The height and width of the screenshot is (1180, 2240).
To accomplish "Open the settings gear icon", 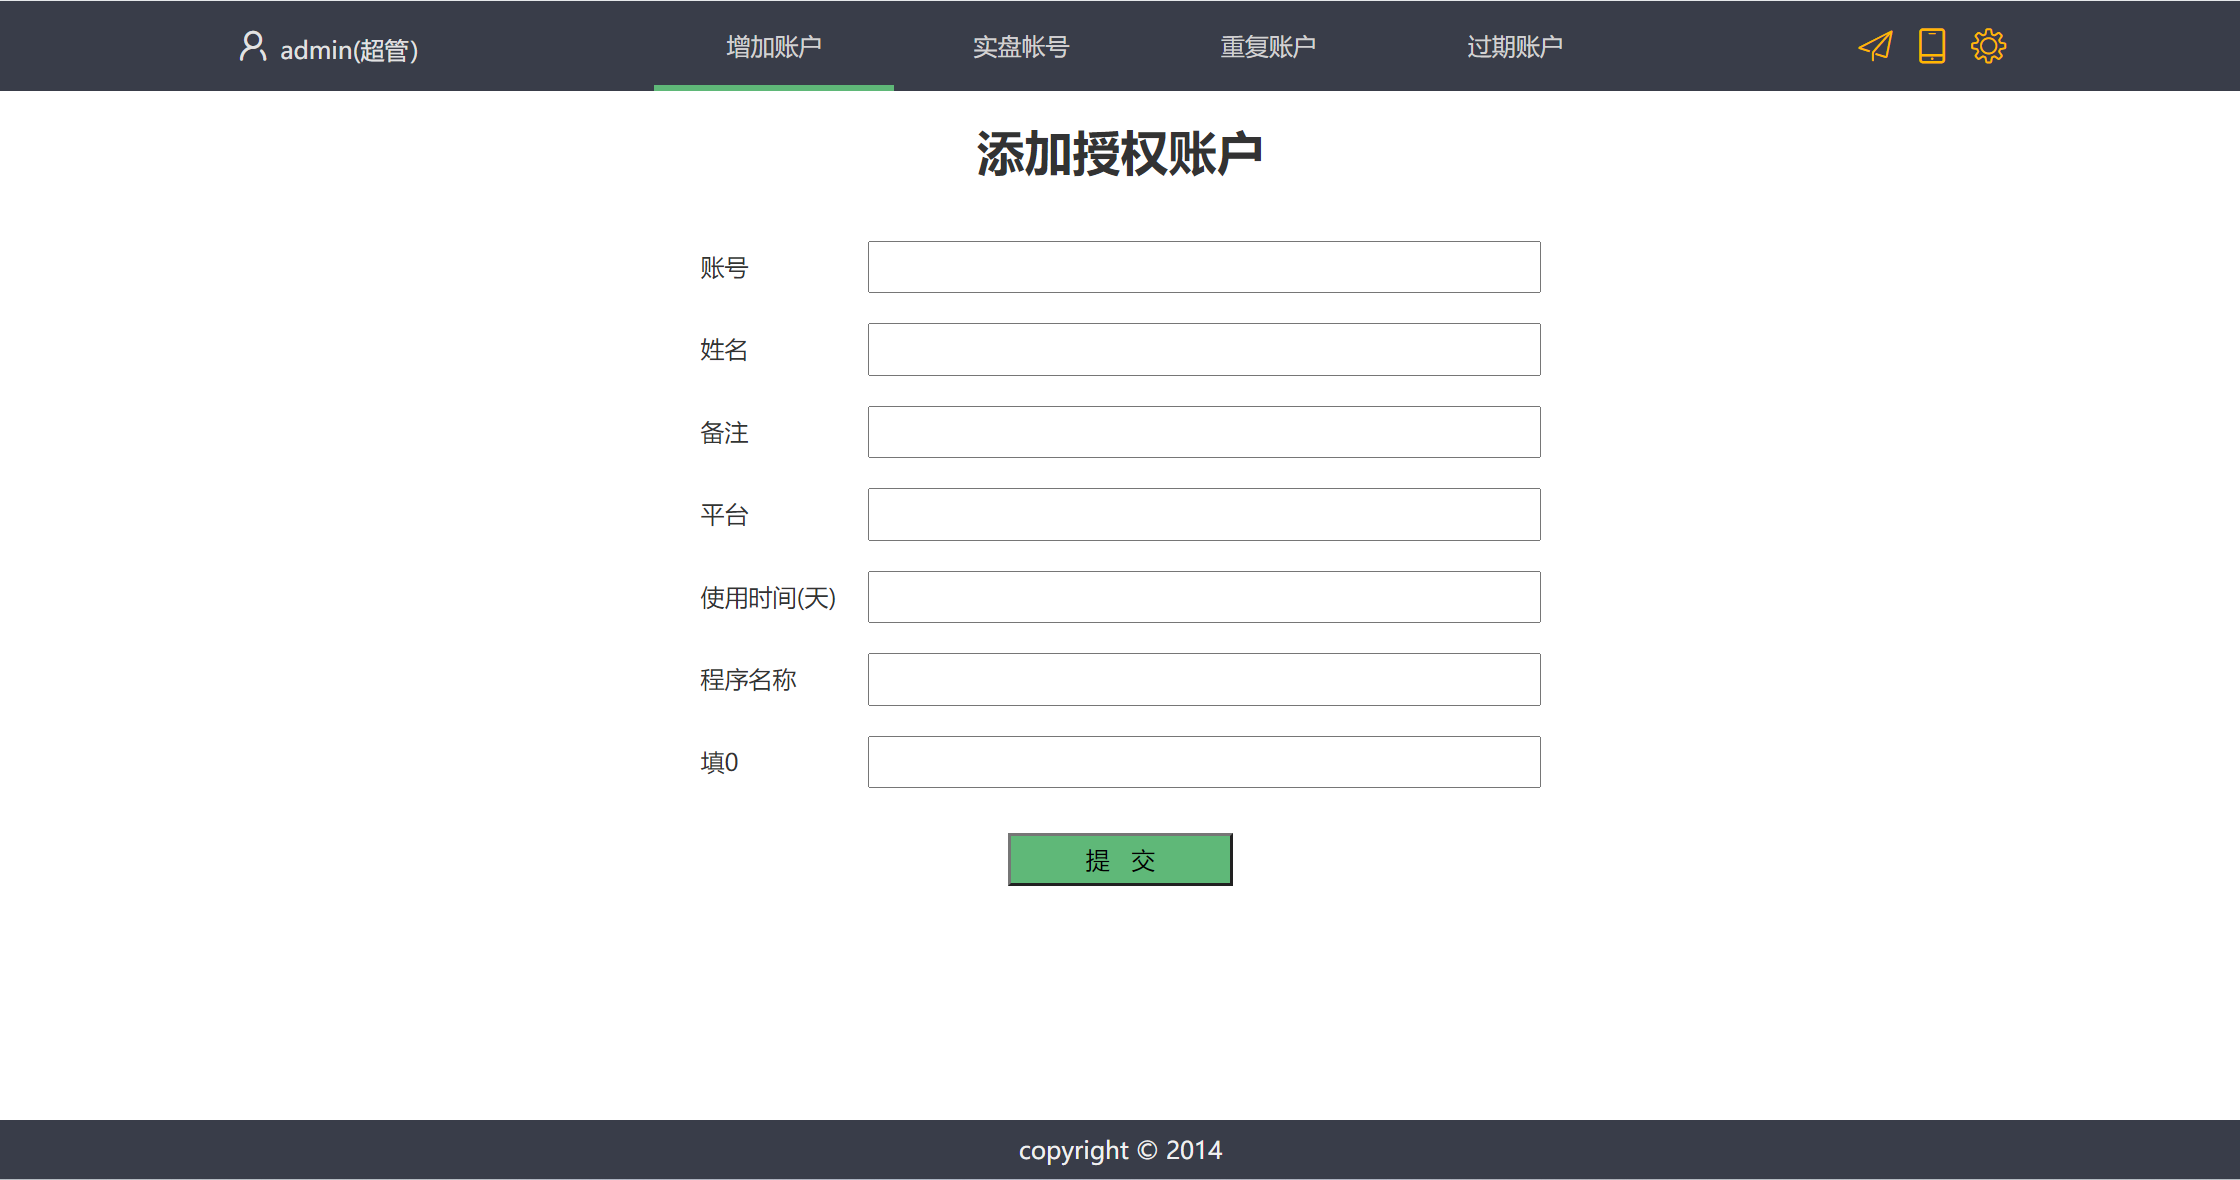I will click(1988, 46).
